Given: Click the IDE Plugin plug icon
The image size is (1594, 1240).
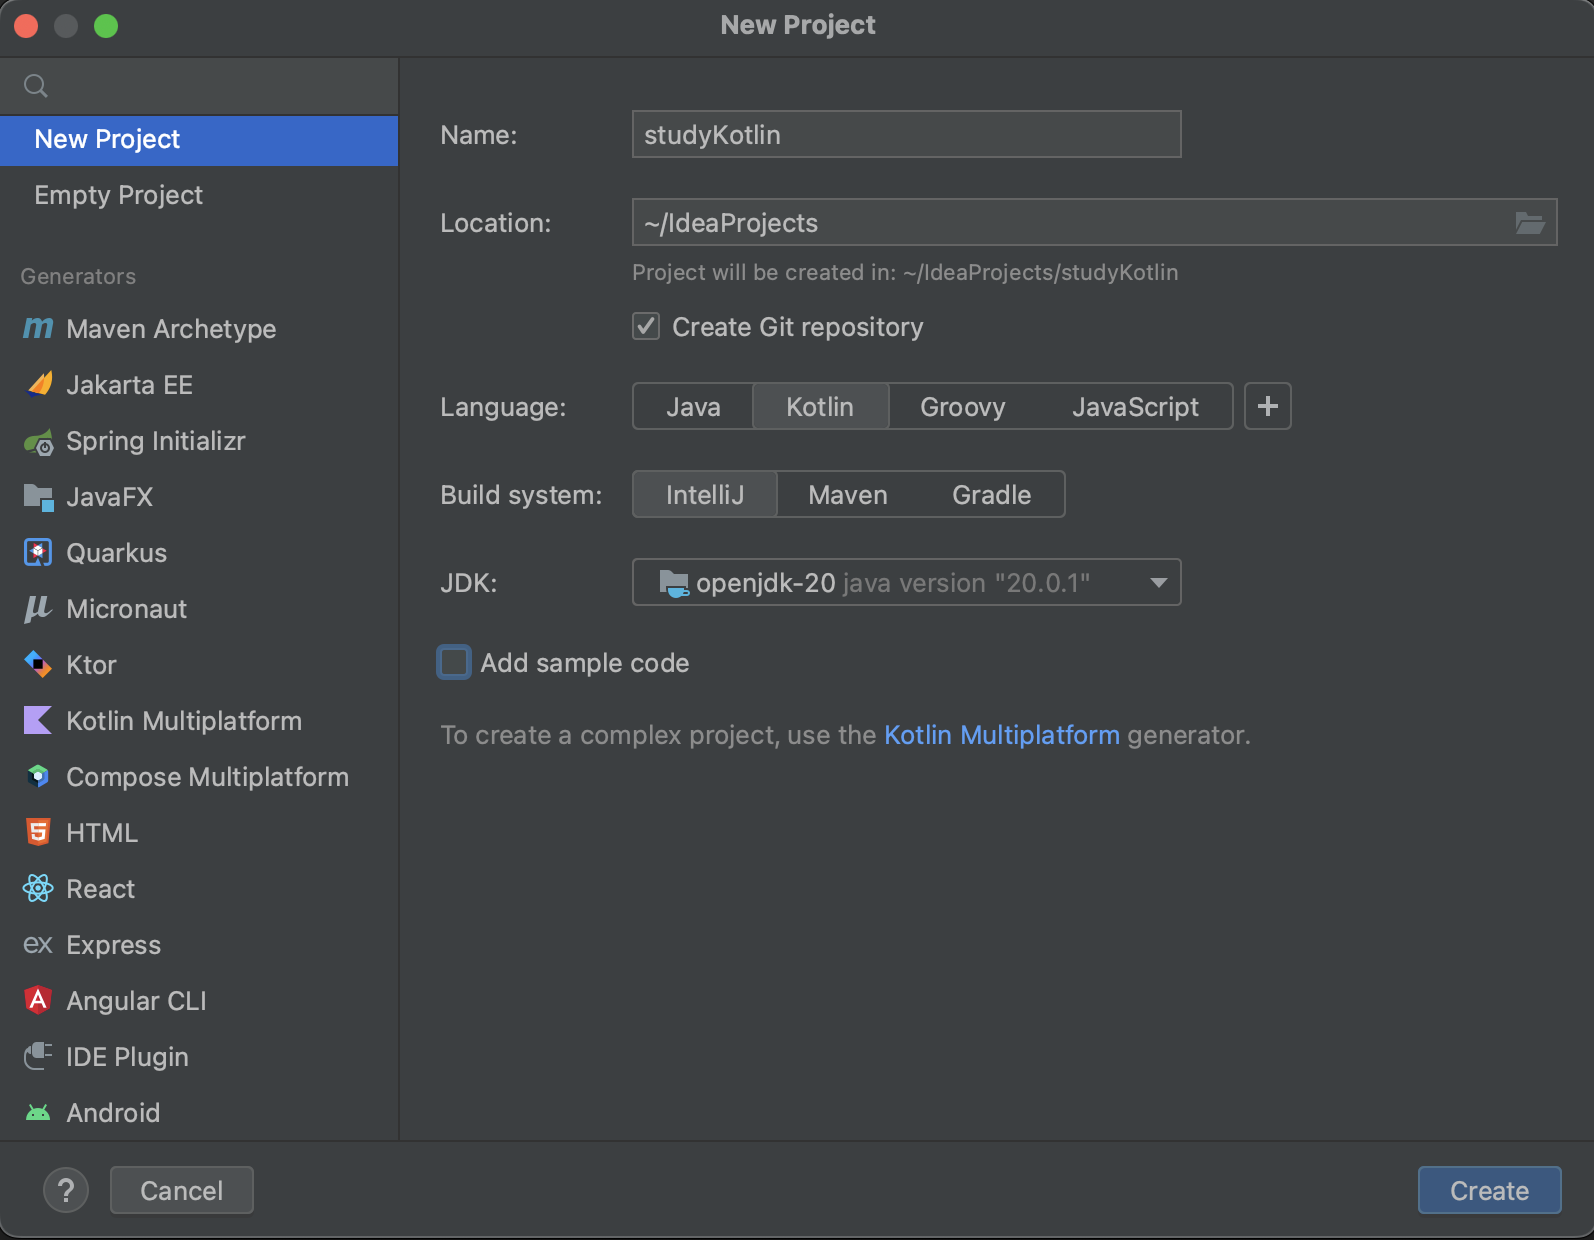Looking at the screenshot, I should [38, 1056].
